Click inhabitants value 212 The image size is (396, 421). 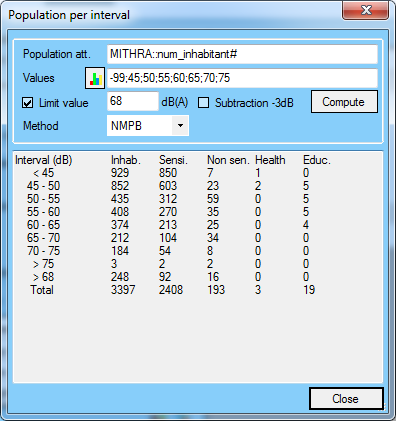point(120,238)
